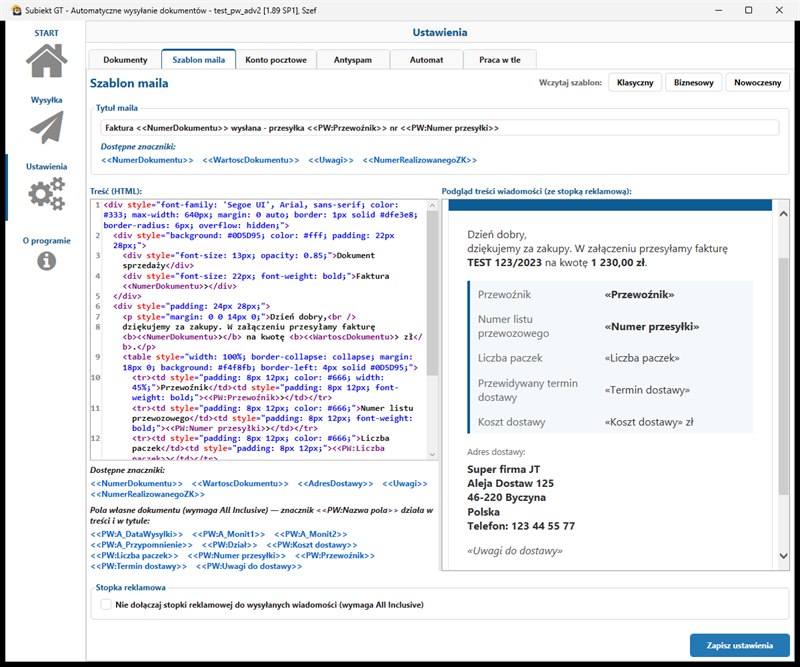Insert the <<PW:Koszt dostawy>> custom field tag

[312, 545]
